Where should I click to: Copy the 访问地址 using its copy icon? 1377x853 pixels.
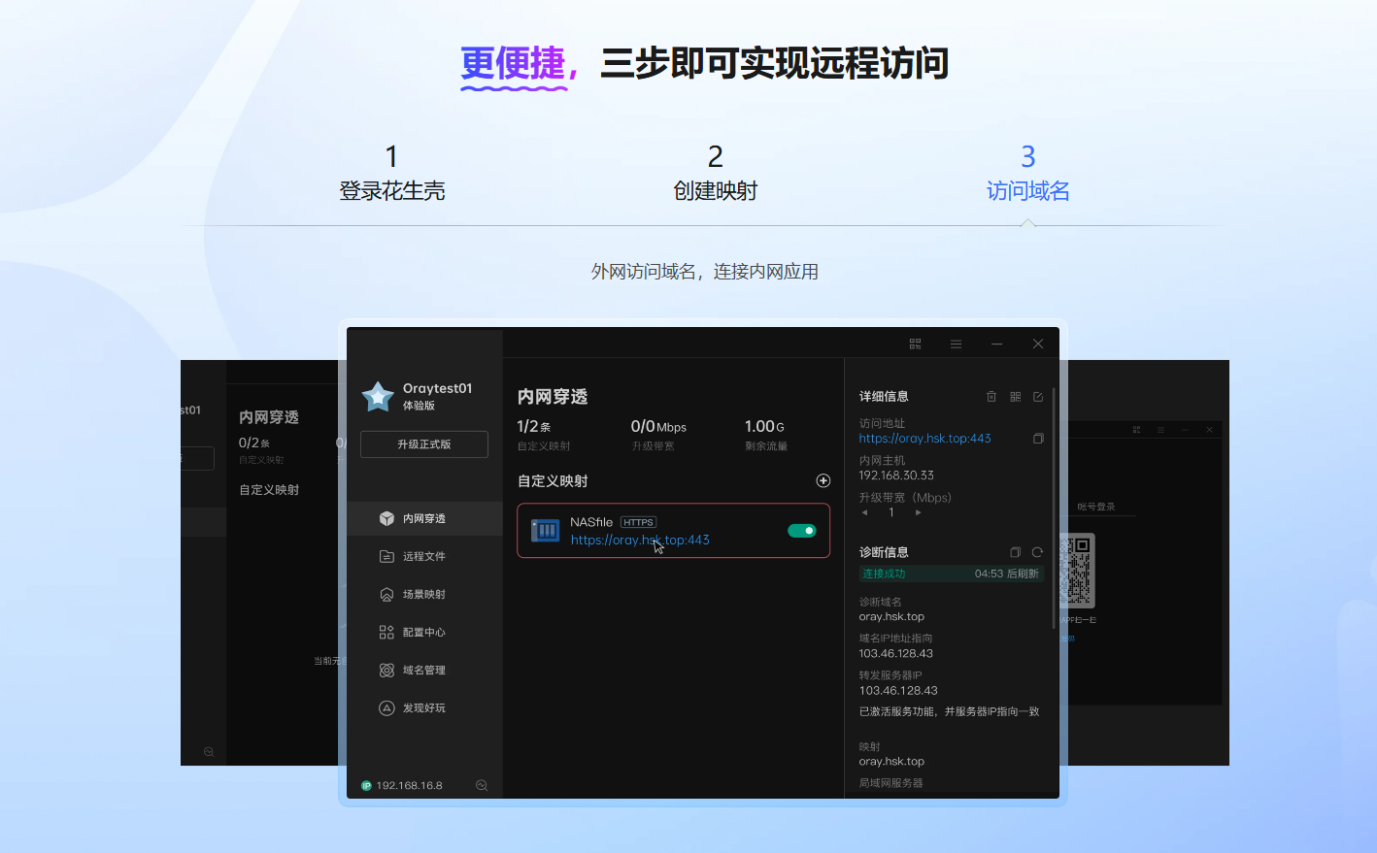[1038, 438]
